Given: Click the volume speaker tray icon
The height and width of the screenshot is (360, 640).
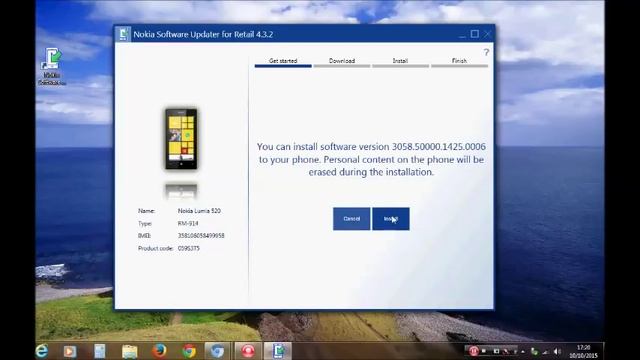Looking at the screenshot, I should pyautogui.click(x=557, y=351).
